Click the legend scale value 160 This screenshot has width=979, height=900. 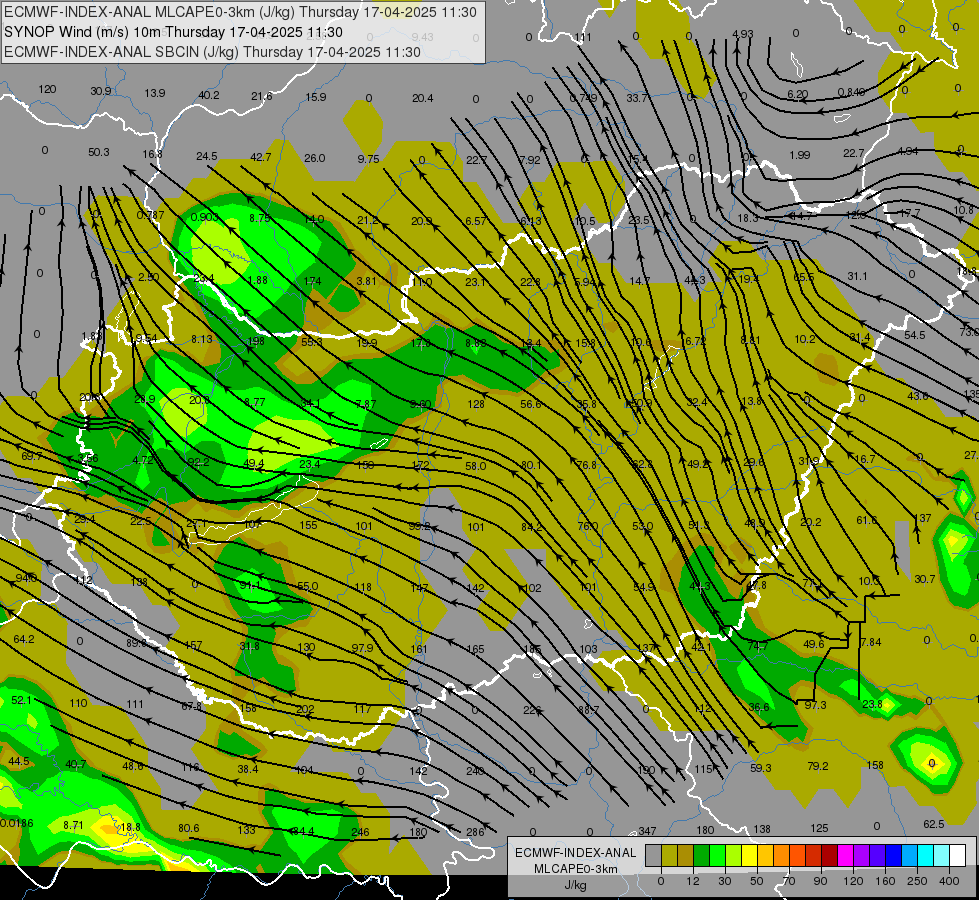click(x=885, y=881)
